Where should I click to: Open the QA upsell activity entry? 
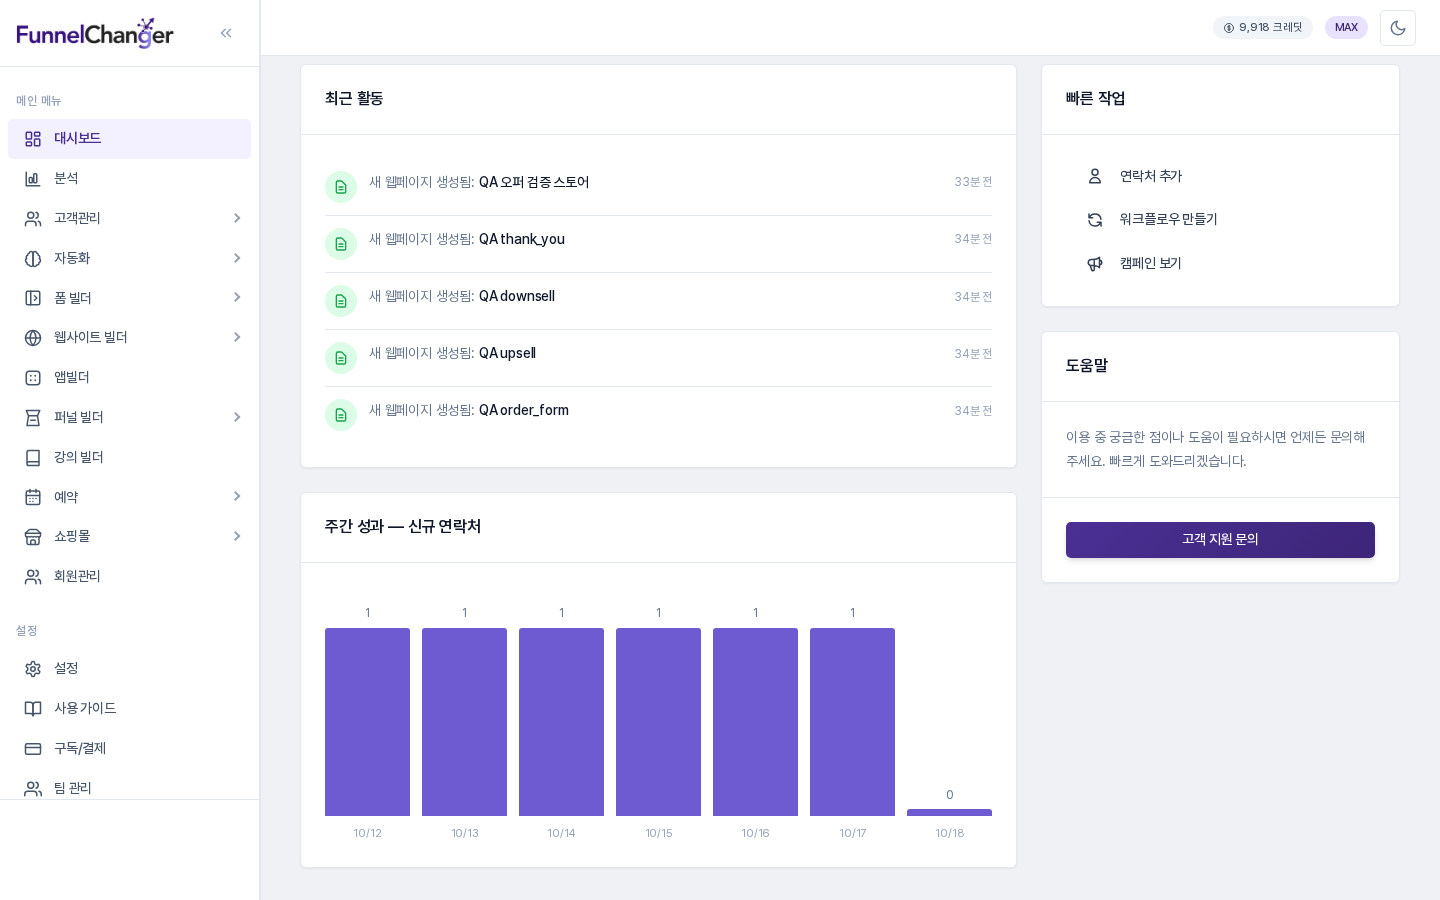point(658,358)
